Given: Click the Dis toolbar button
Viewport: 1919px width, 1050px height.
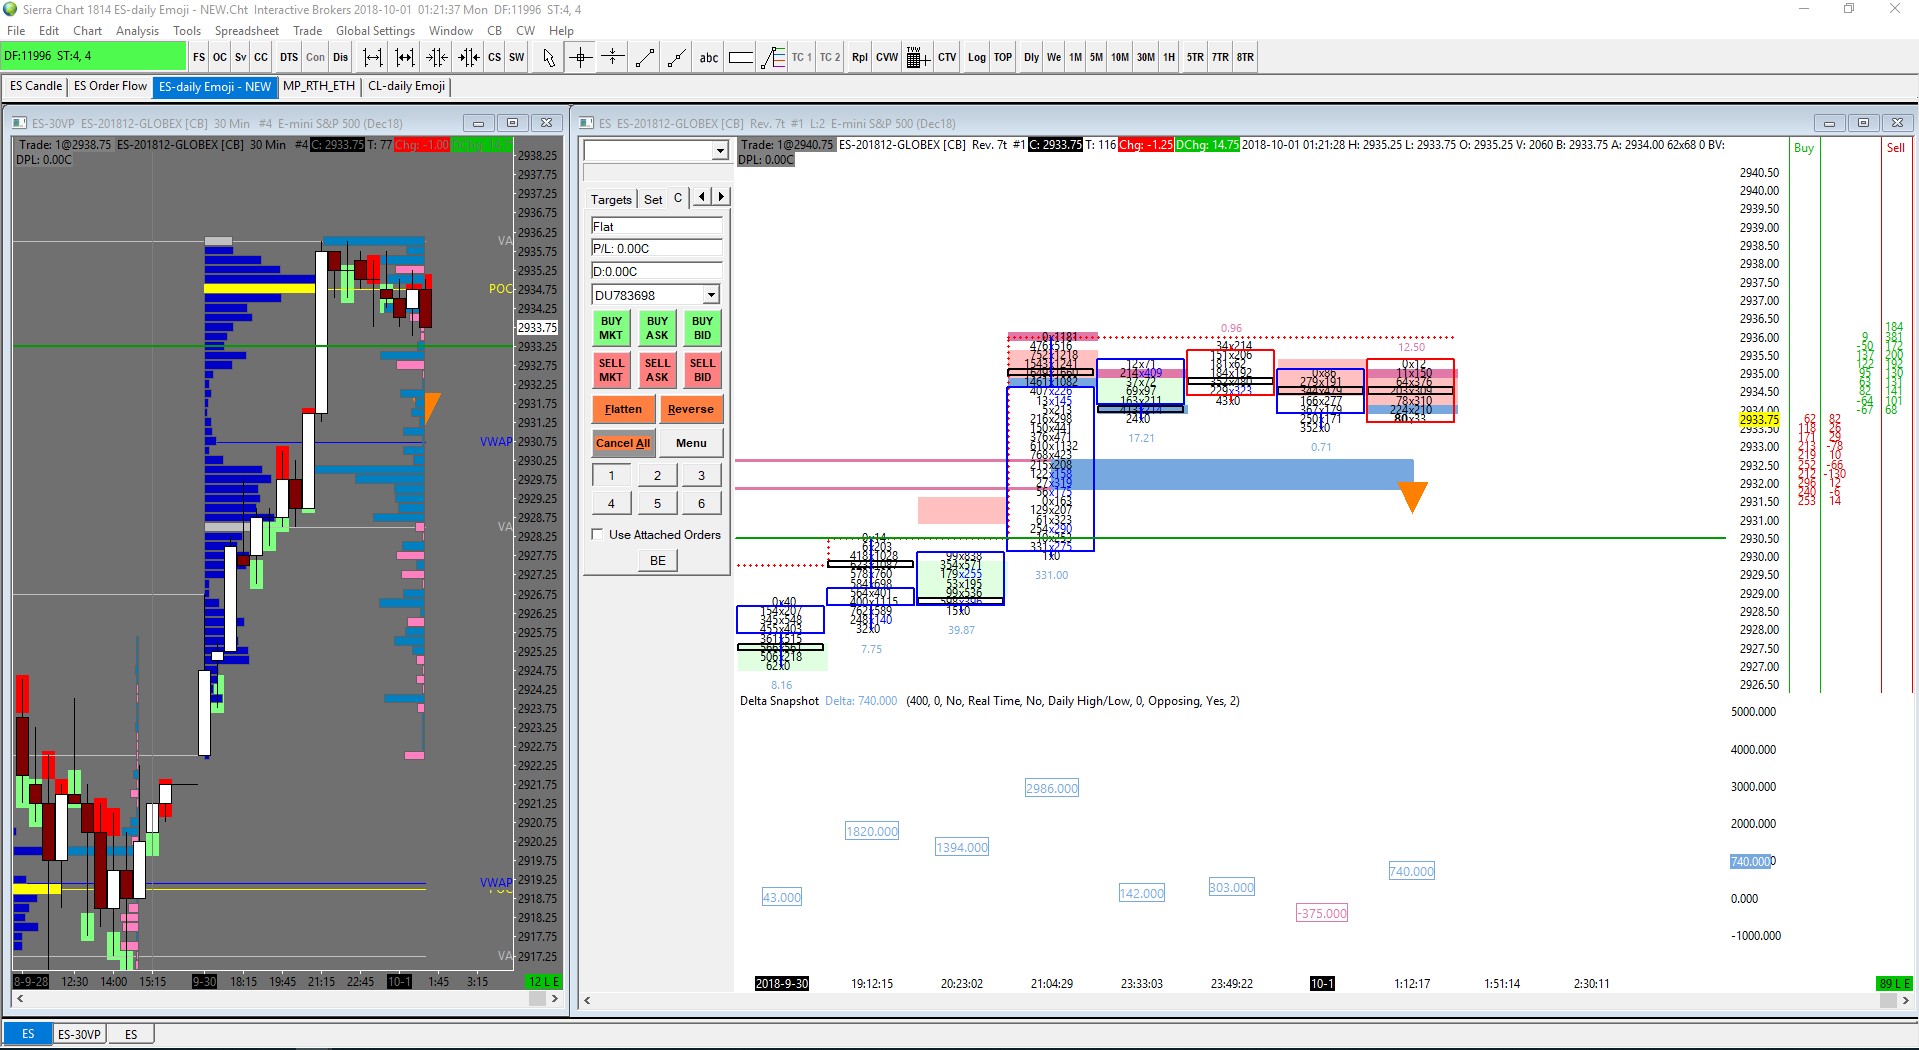Looking at the screenshot, I should (341, 57).
